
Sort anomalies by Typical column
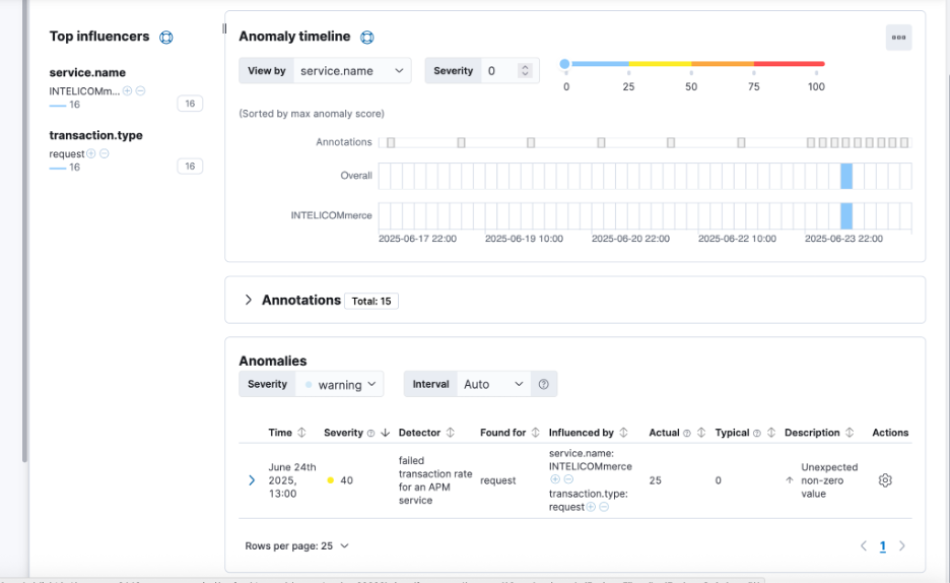click(771, 433)
